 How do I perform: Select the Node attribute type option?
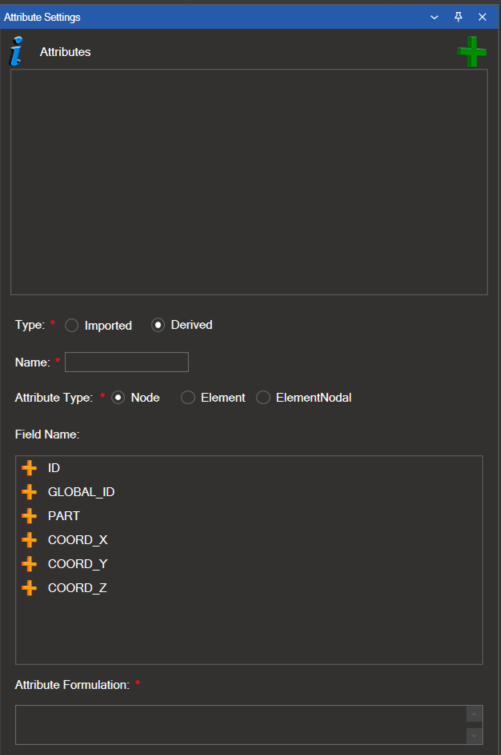118,398
